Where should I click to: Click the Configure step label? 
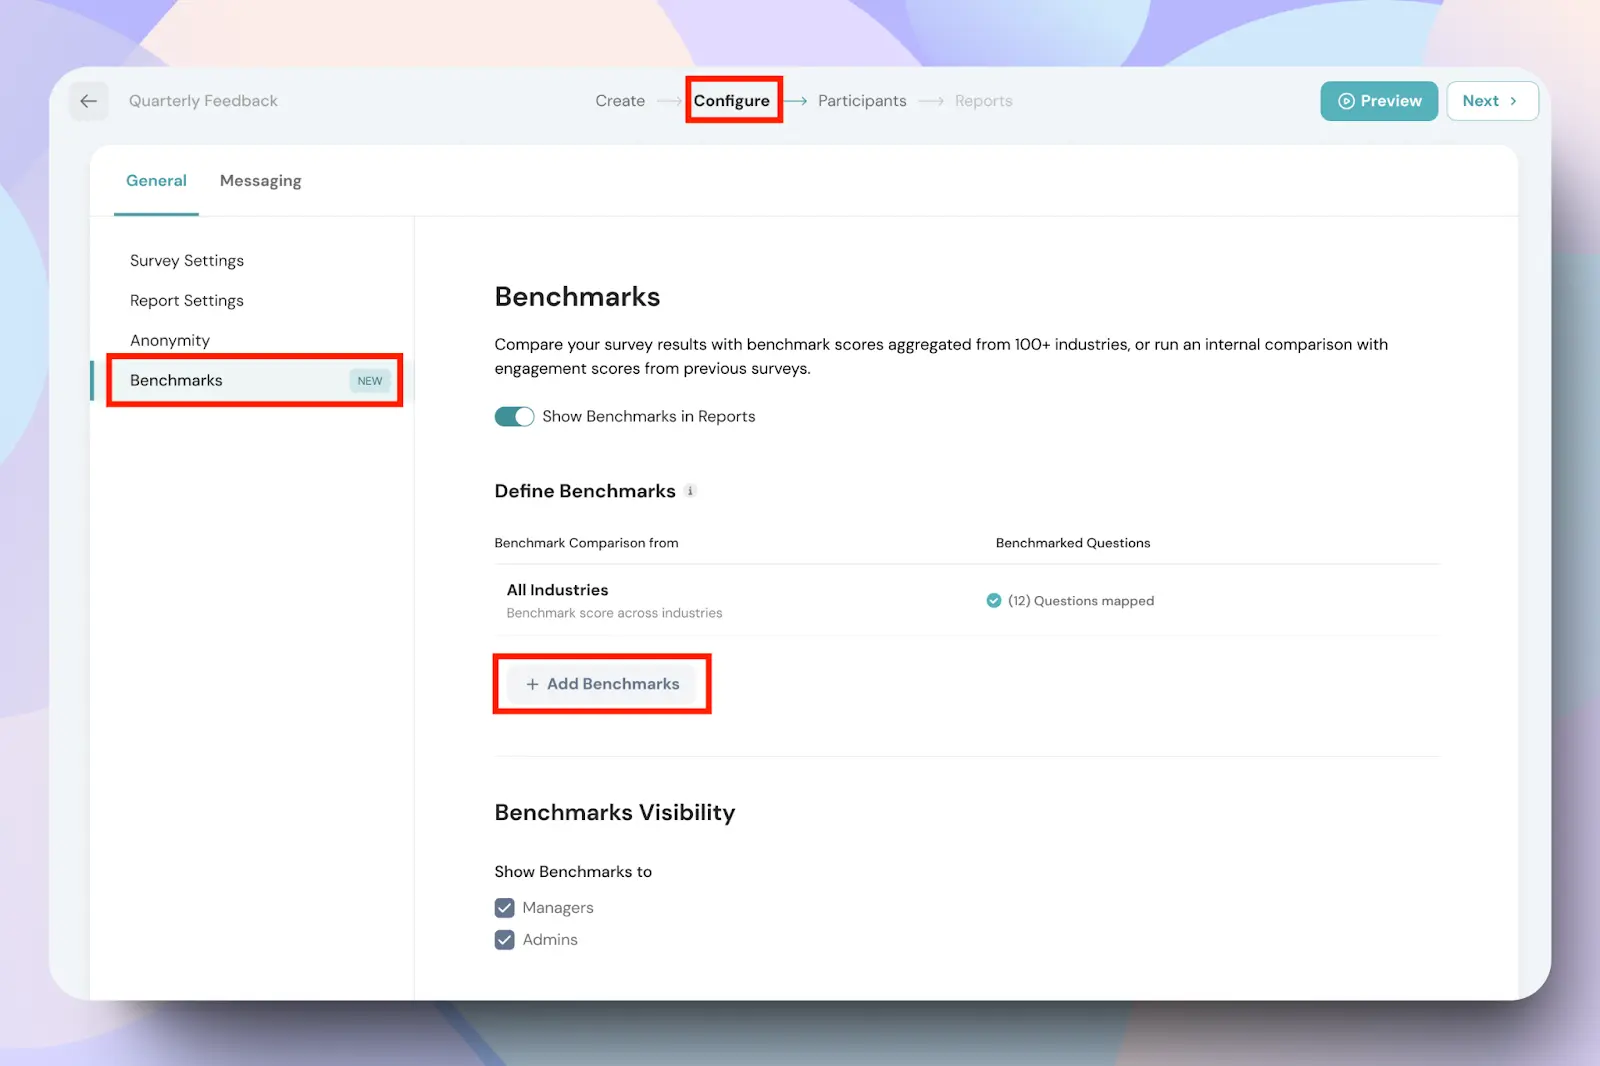pyautogui.click(x=732, y=101)
